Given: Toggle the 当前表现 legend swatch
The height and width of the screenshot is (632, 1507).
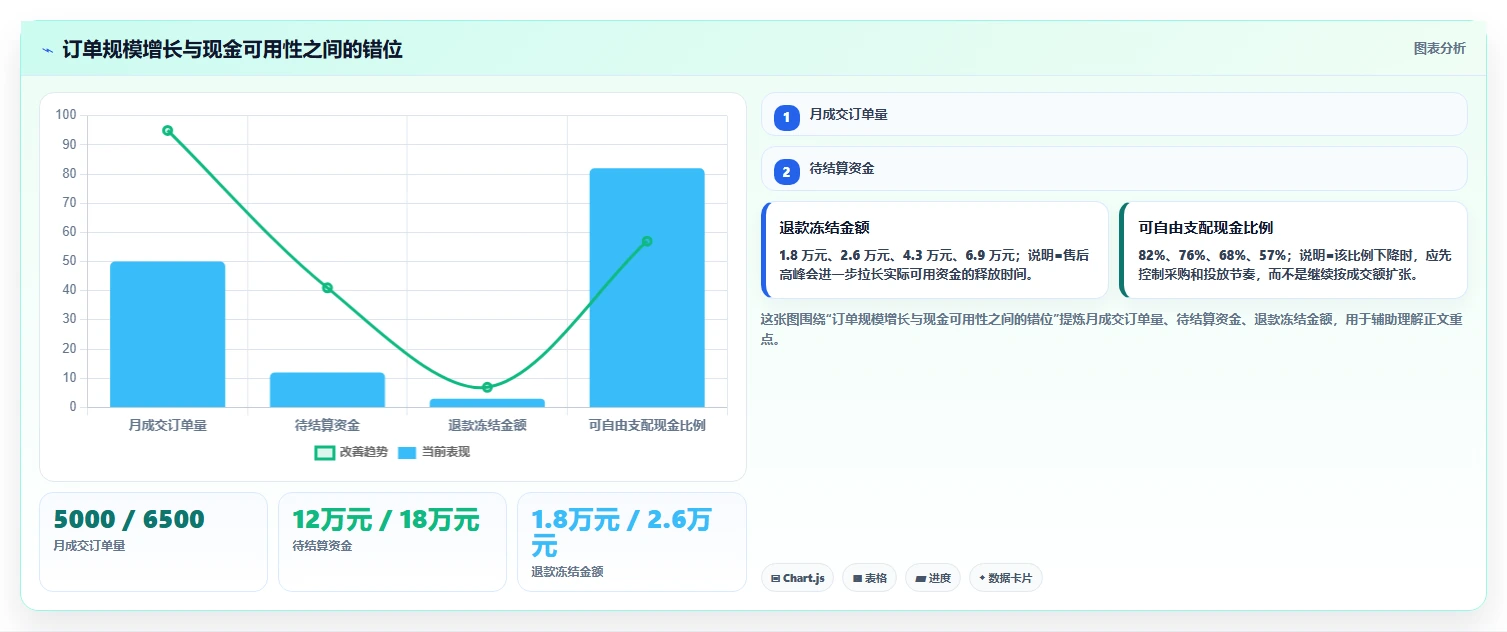Looking at the screenshot, I should click(407, 452).
